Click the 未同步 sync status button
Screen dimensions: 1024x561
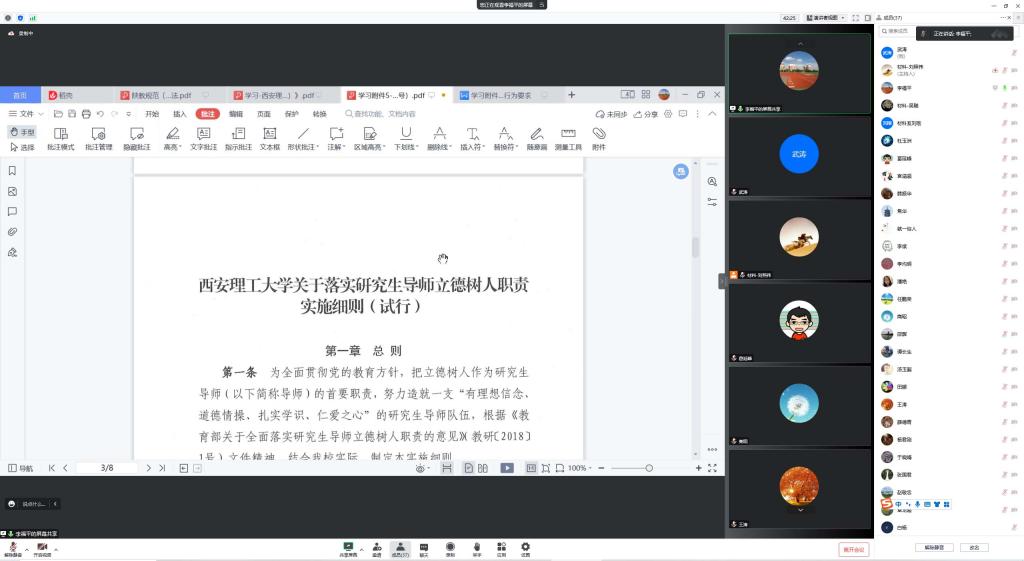click(612, 114)
